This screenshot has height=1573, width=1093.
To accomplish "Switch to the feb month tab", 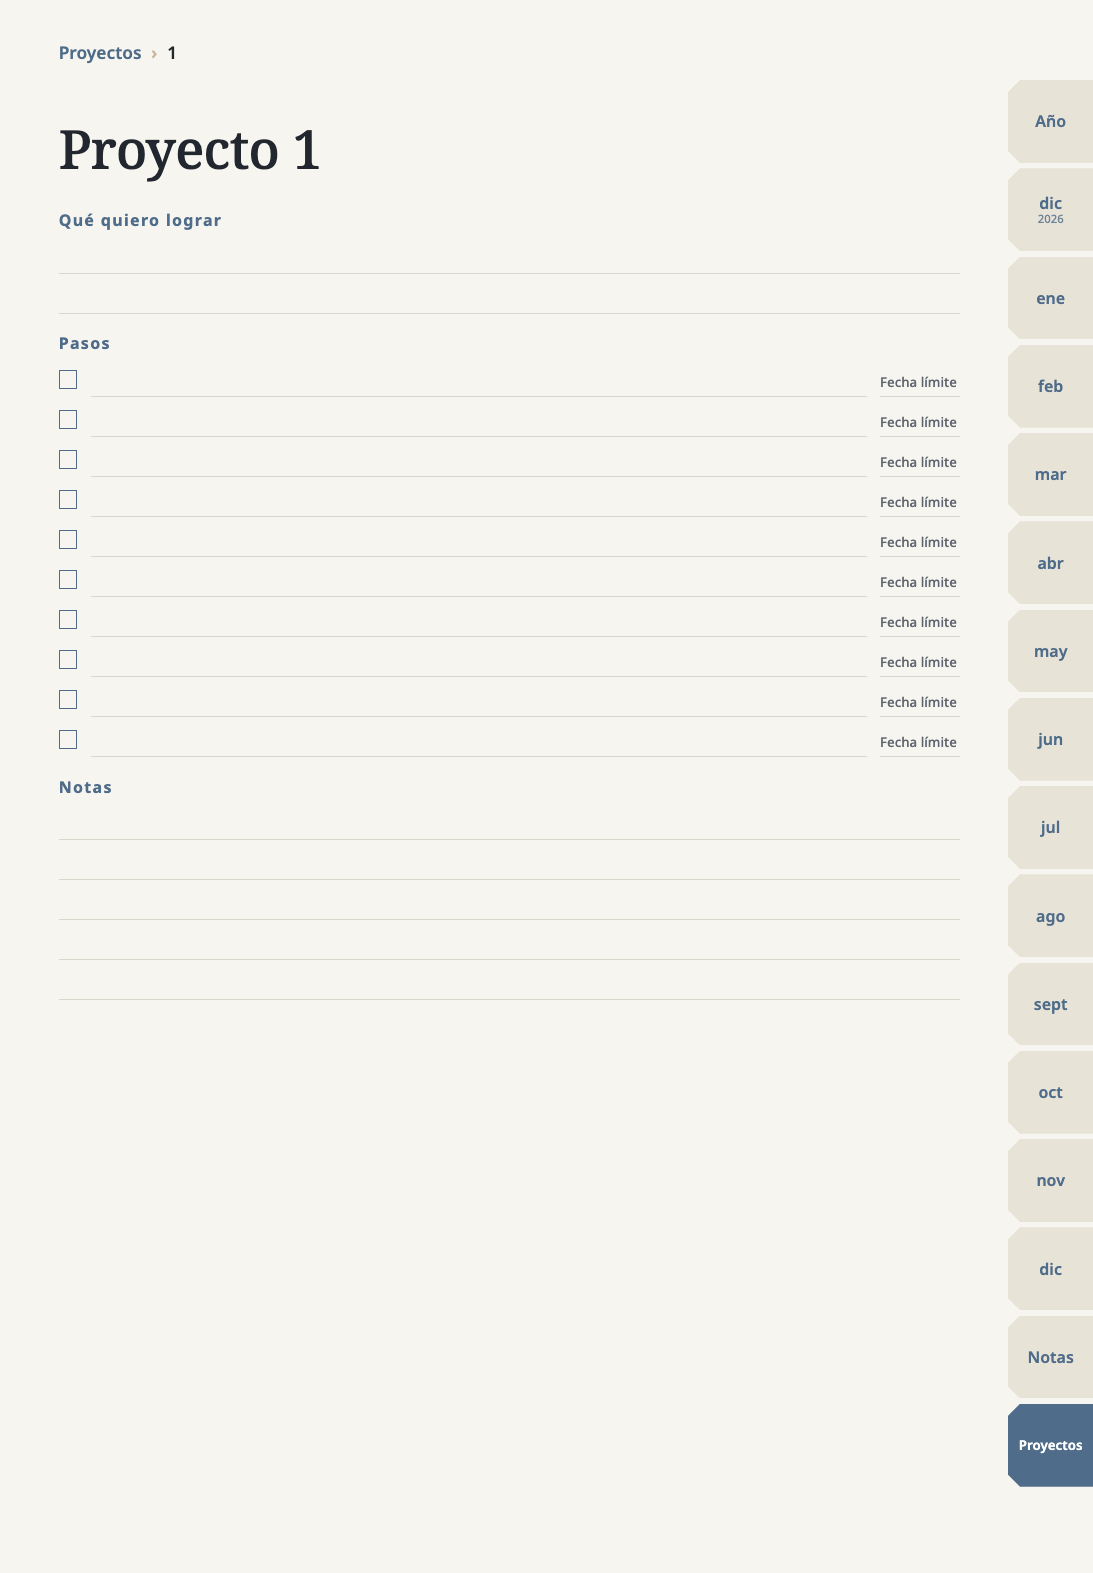I will click(x=1050, y=386).
